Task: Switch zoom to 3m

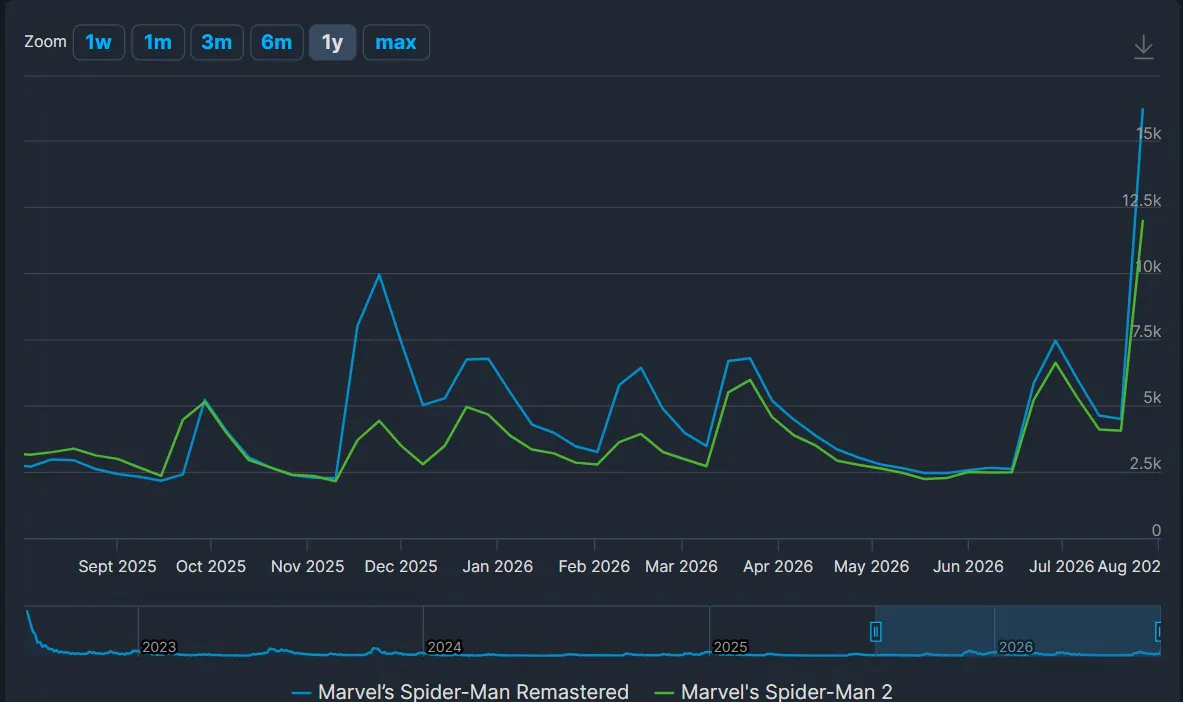Action: 217,42
